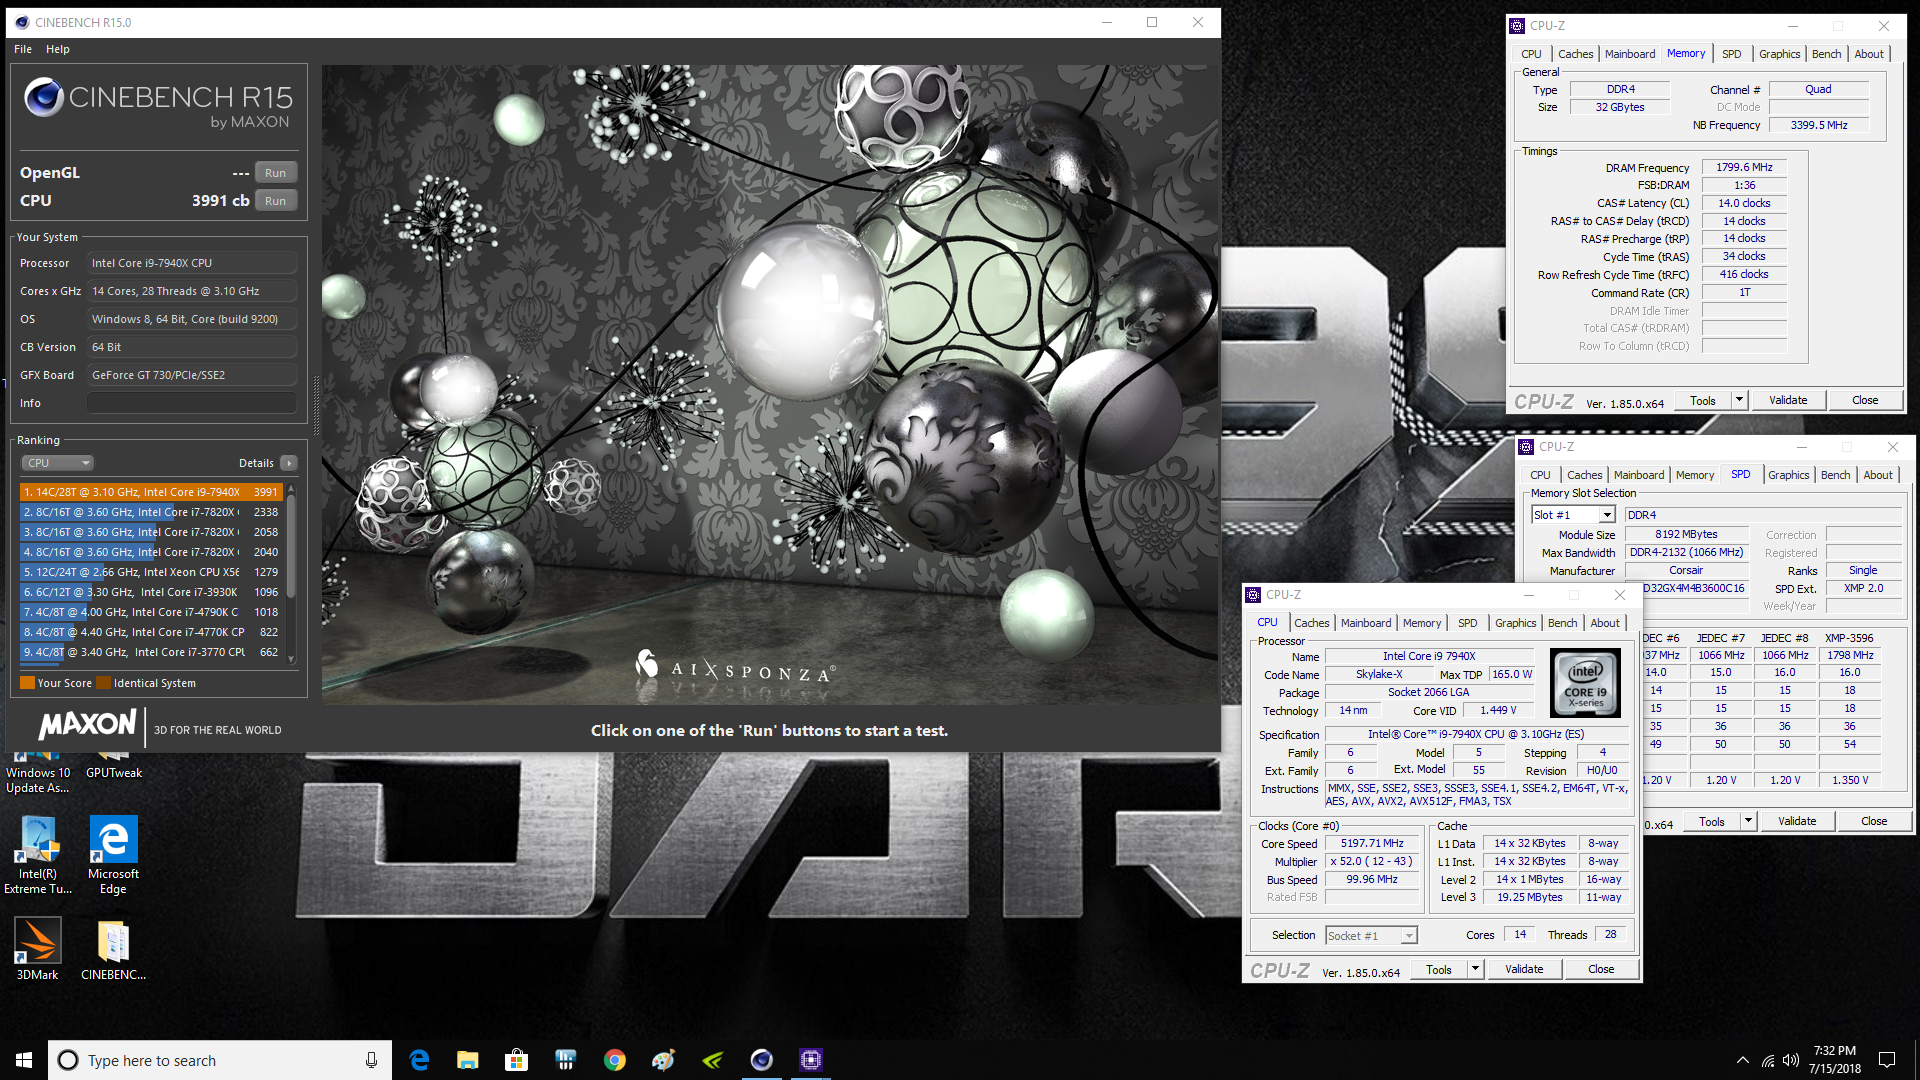Open Microsoft Store from the taskbar
The image size is (1920, 1080).
tap(516, 1060)
